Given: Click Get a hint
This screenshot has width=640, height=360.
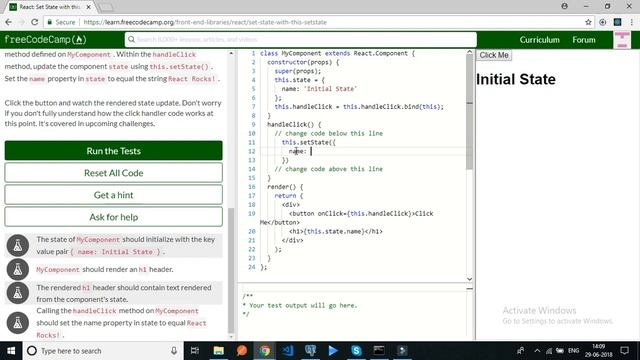Looking at the screenshot, I should point(113,195).
